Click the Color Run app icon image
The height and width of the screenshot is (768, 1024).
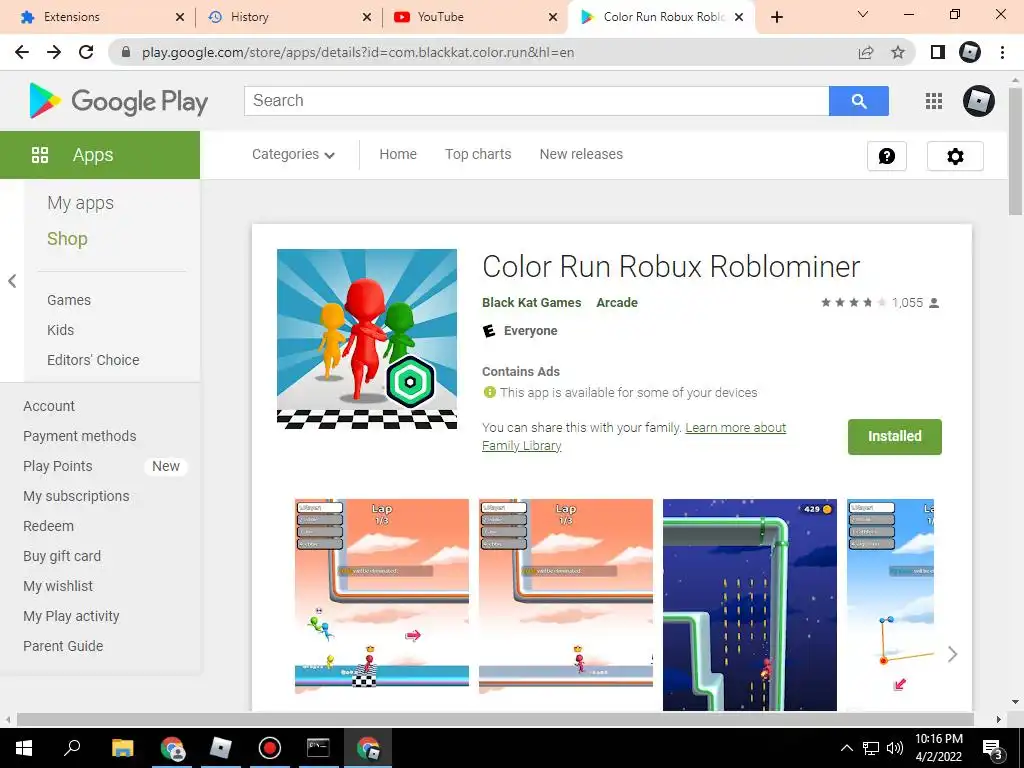[x=367, y=339]
